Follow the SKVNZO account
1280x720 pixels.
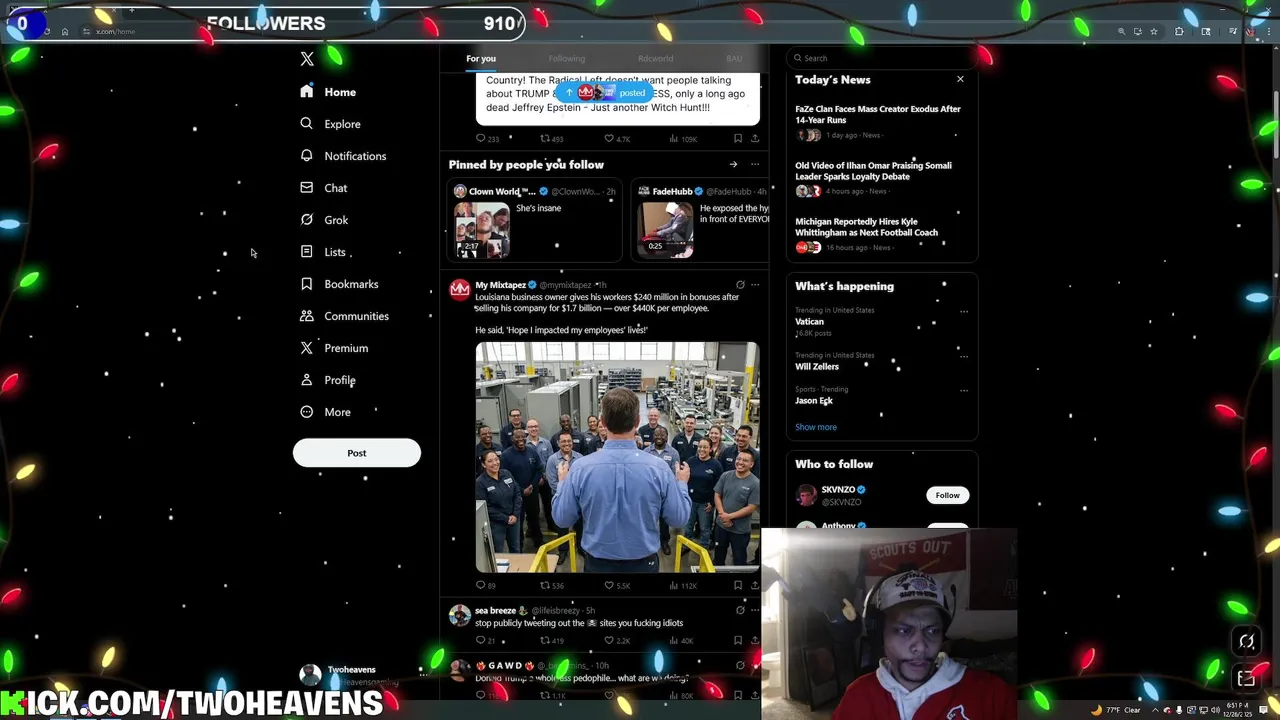pos(947,495)
